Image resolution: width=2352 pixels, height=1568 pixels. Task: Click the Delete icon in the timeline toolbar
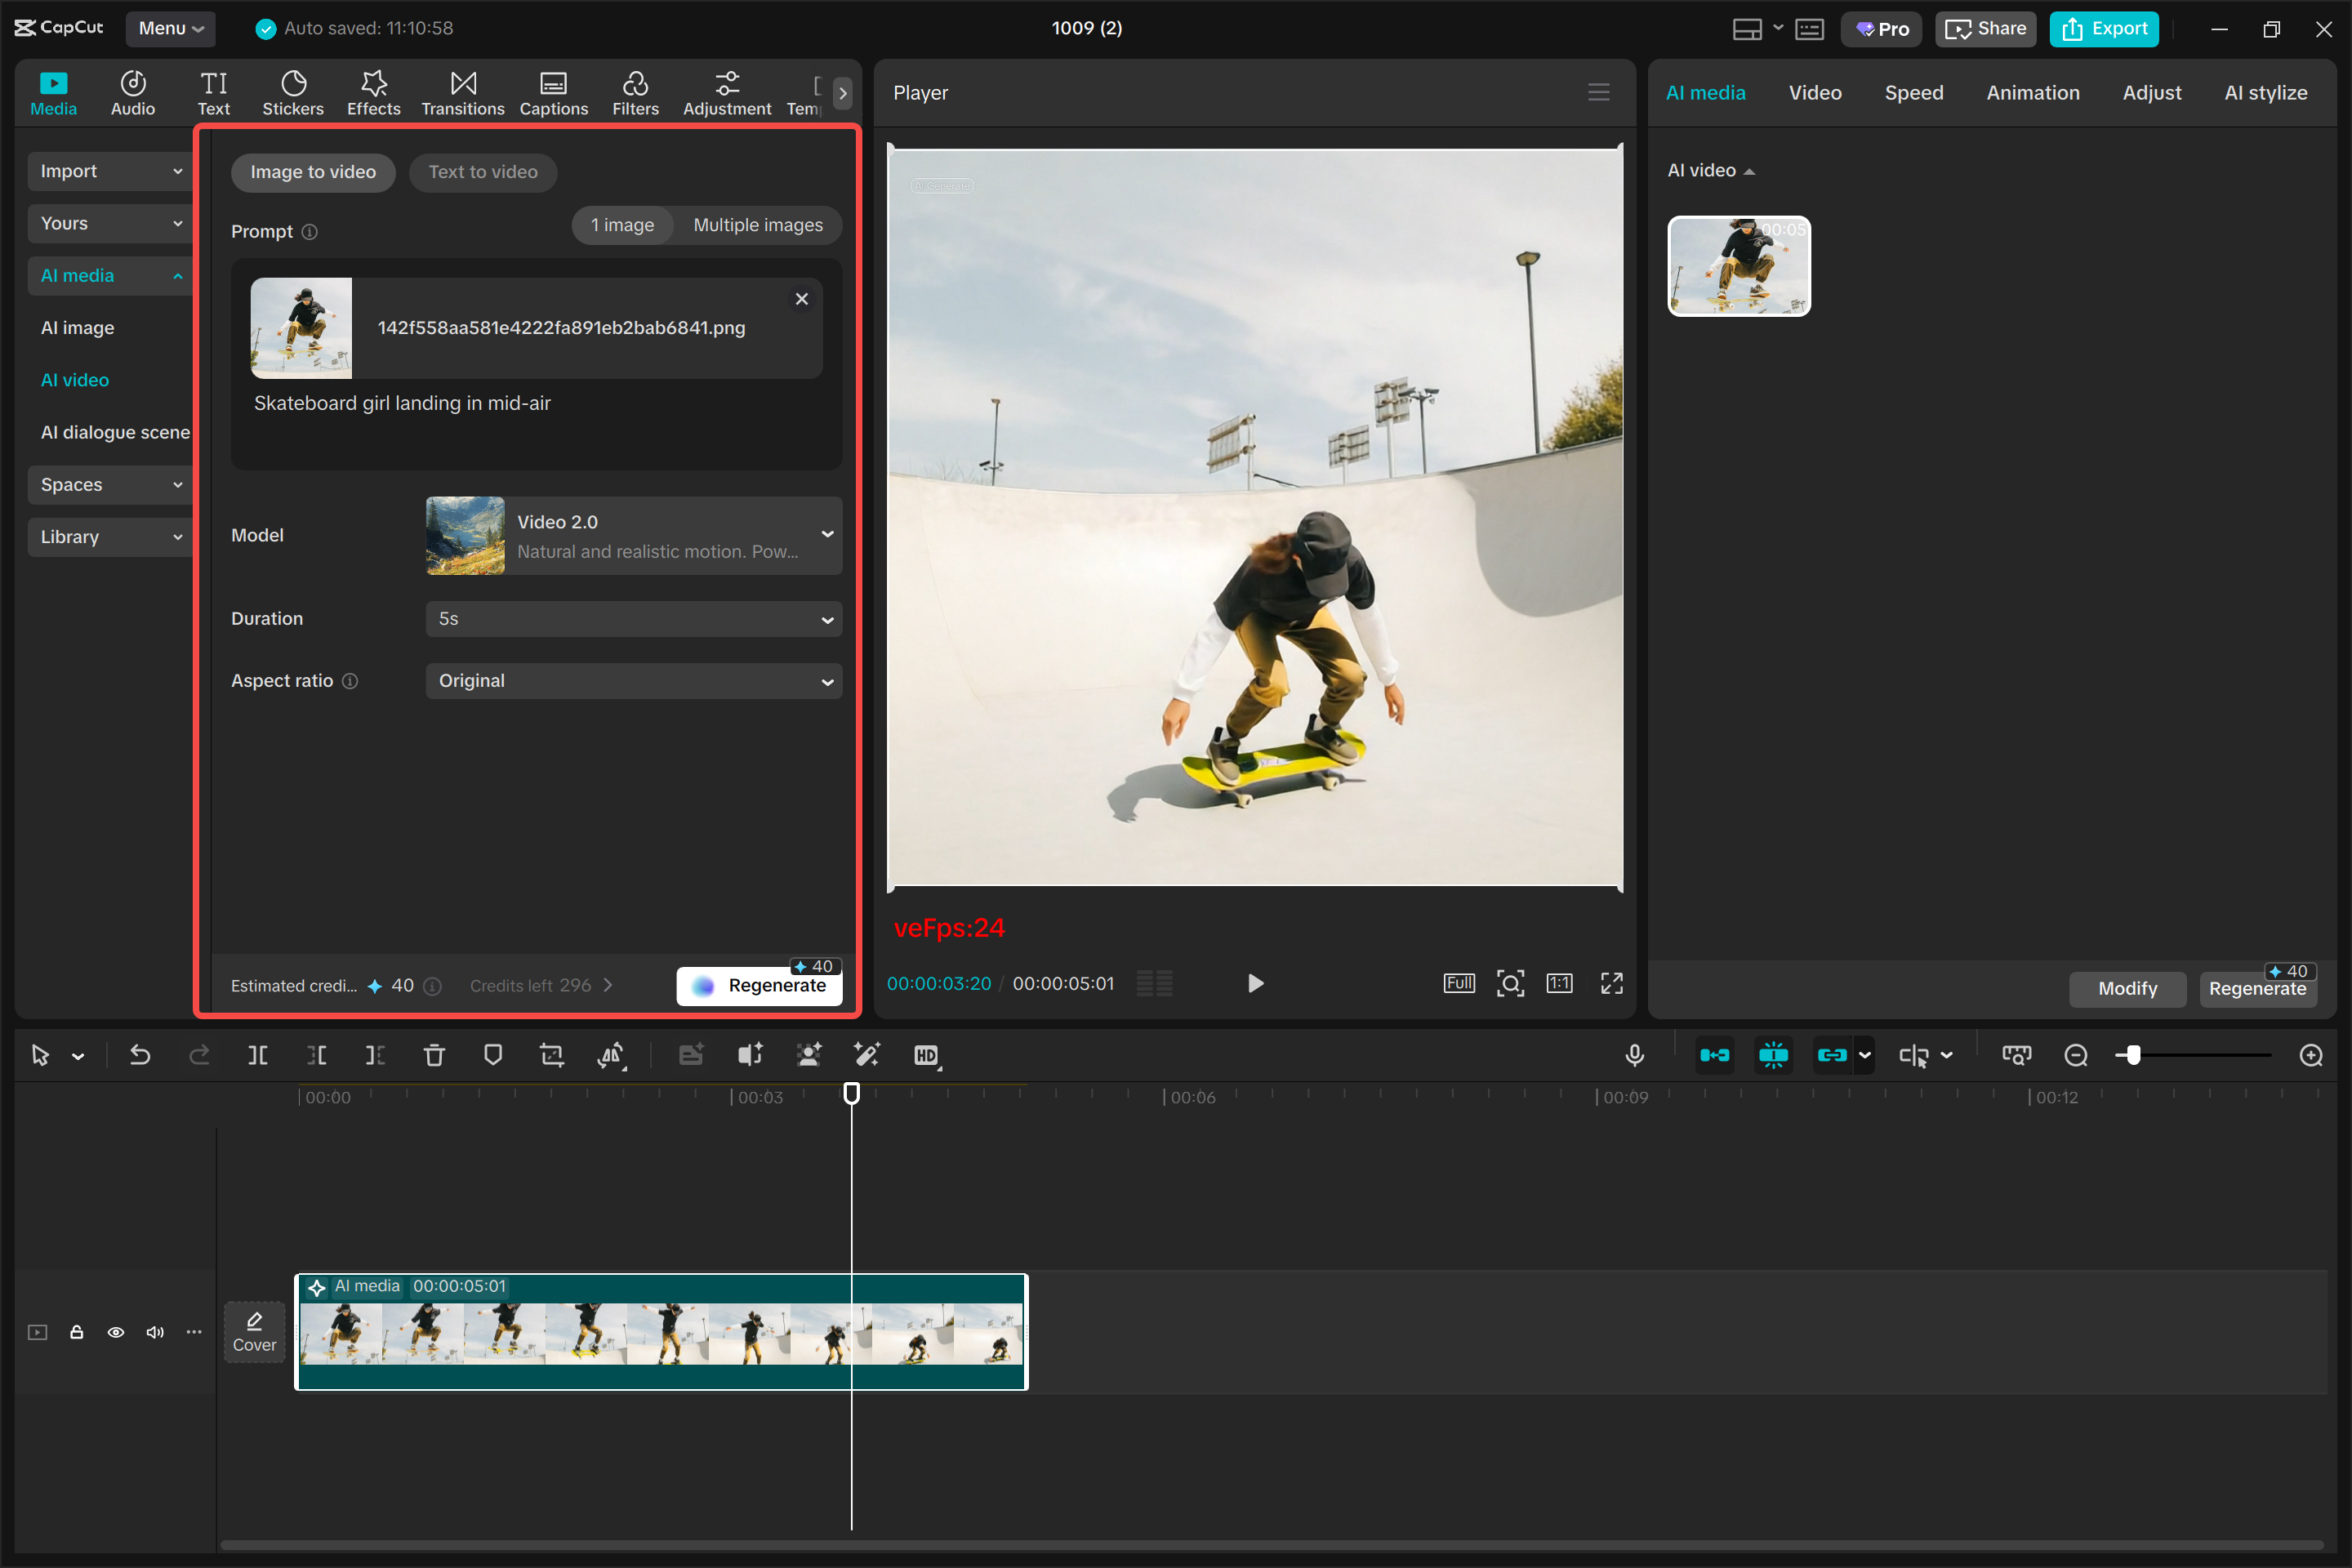434,1055
